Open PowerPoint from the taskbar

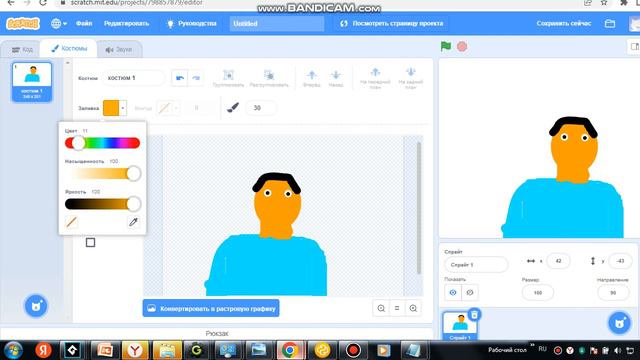tap(104, 351)
